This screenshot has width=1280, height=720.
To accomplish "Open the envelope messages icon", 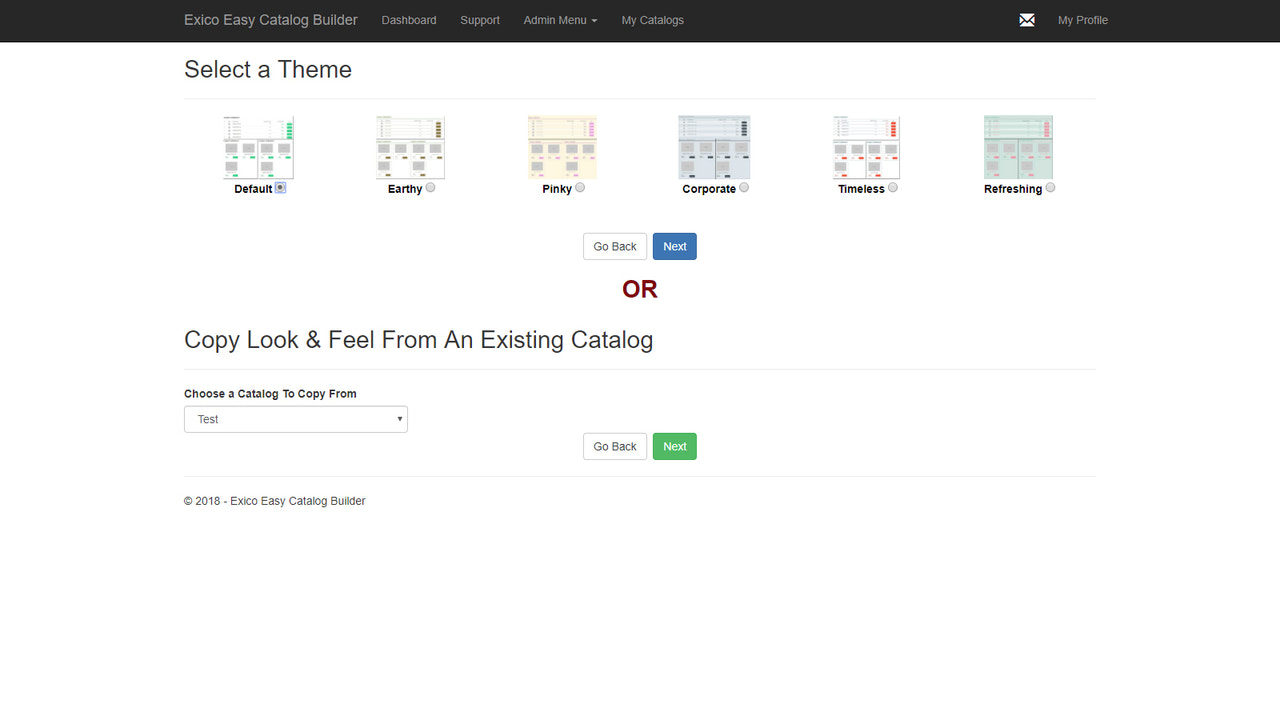I will [x=1026, y=20].
